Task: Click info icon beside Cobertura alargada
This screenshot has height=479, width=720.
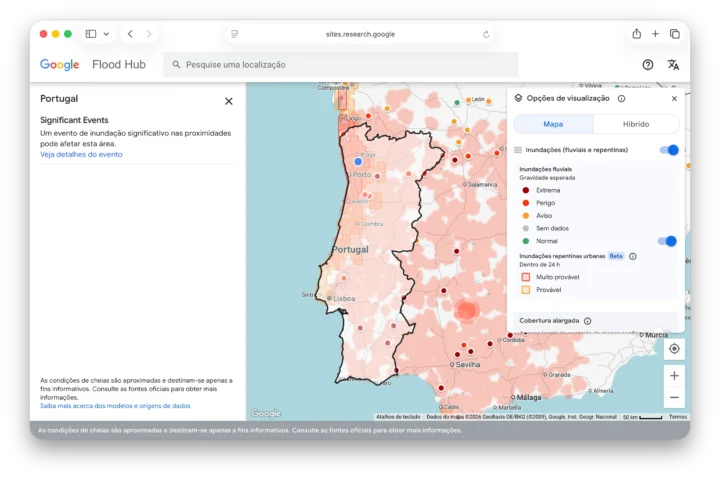Action: click(x=587, y=321)
